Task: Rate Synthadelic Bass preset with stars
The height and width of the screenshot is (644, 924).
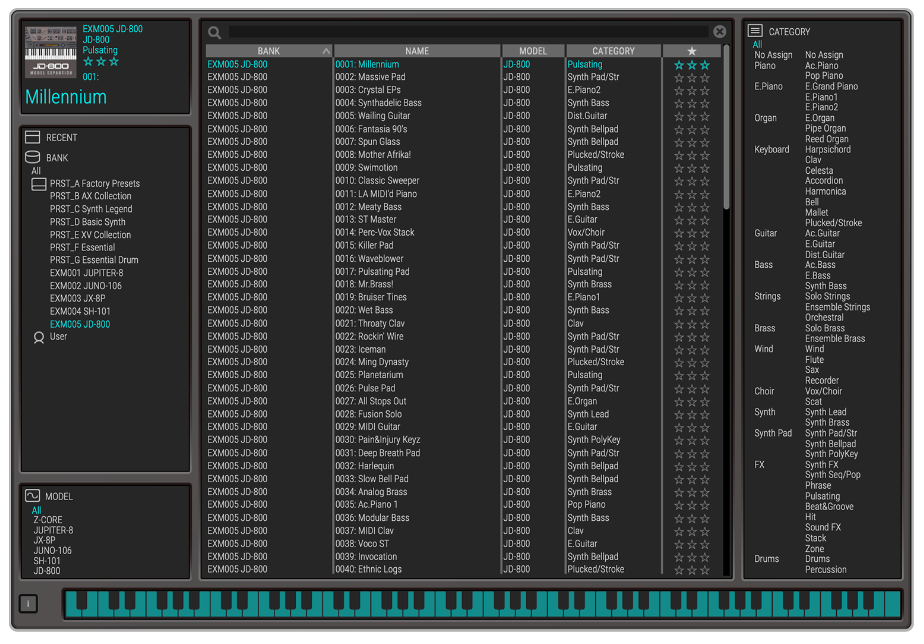Action: pyautogui.click(x=692, y=104)
